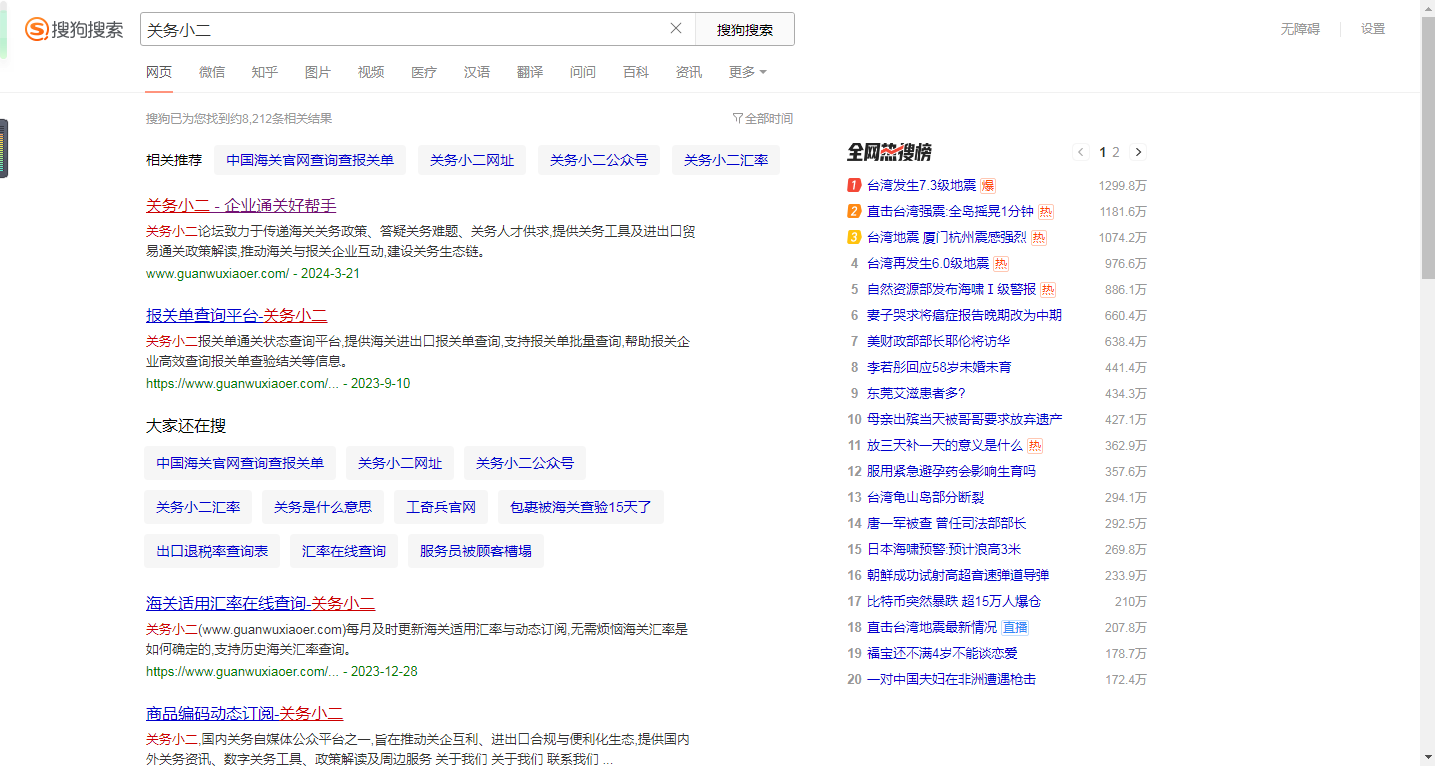Open hot item 东莞艾滋患者多?
Image resolution: width=1435 pixels, height=766 pixels.
point(916,393)
